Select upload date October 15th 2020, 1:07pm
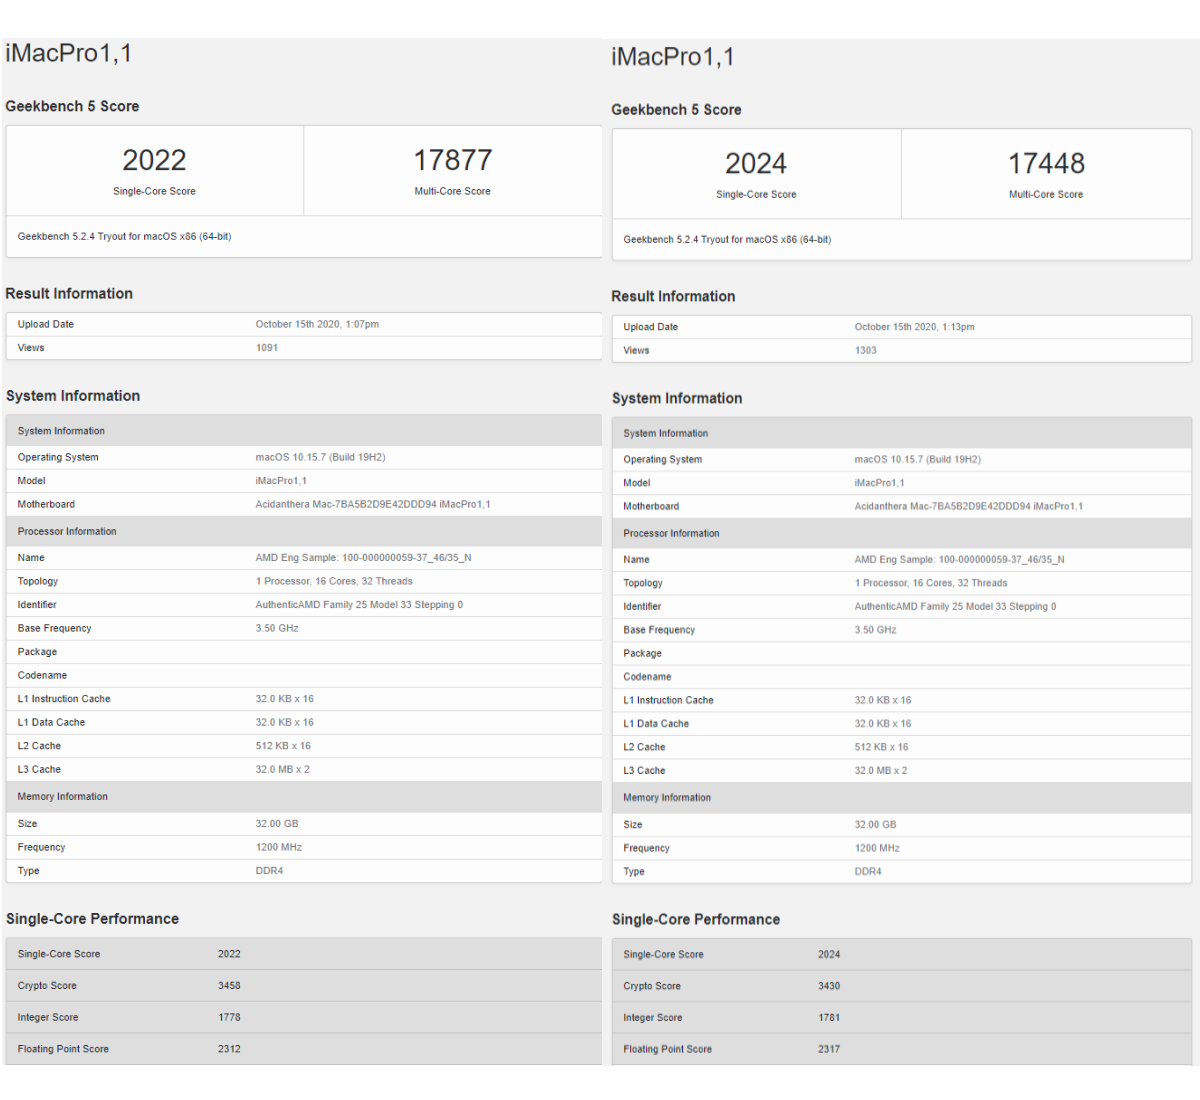1200x1100 pixels. pyautogui.click(x=317, y=324)
